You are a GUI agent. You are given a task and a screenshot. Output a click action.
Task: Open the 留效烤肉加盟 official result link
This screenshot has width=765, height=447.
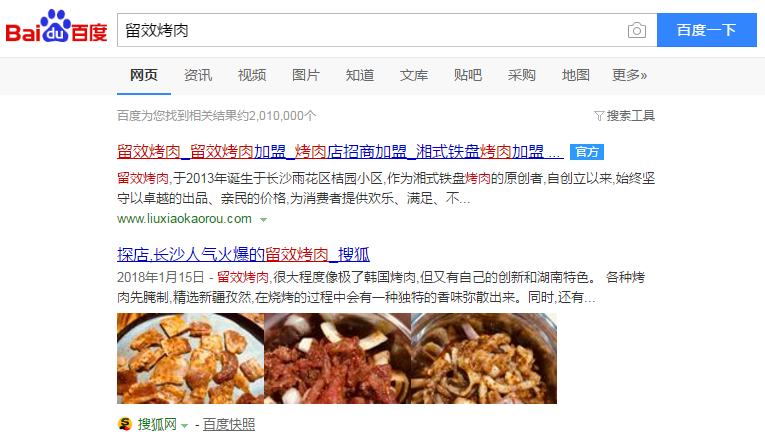tap(340, 152)
